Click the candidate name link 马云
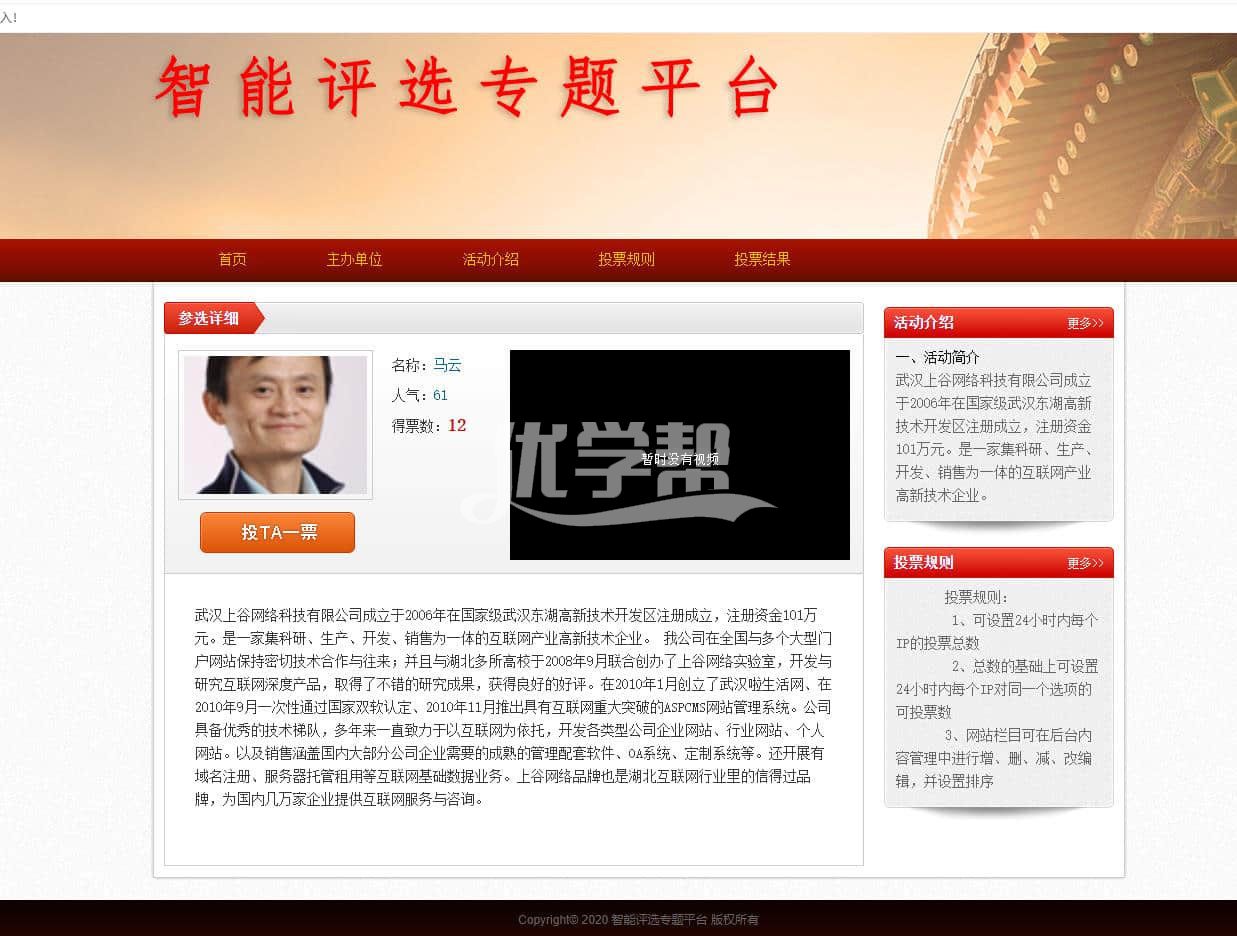The width and height of the screenshot is (1237, 936). [x=447, y=365]
